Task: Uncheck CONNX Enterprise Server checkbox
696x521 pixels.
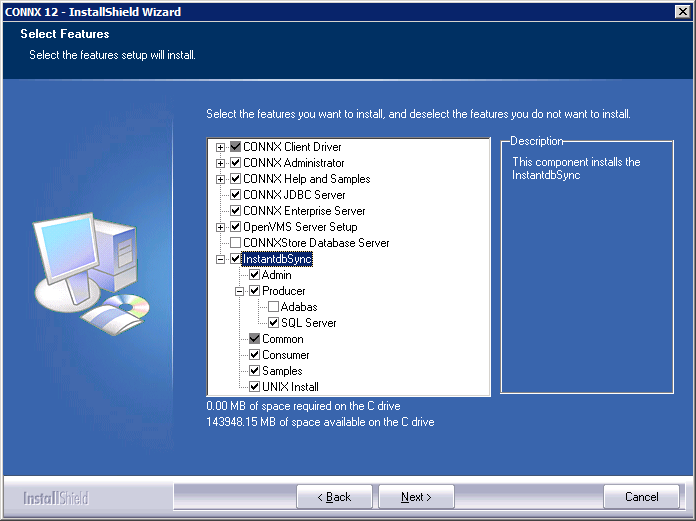Action: pyautogui.click(x=236, y=211)
